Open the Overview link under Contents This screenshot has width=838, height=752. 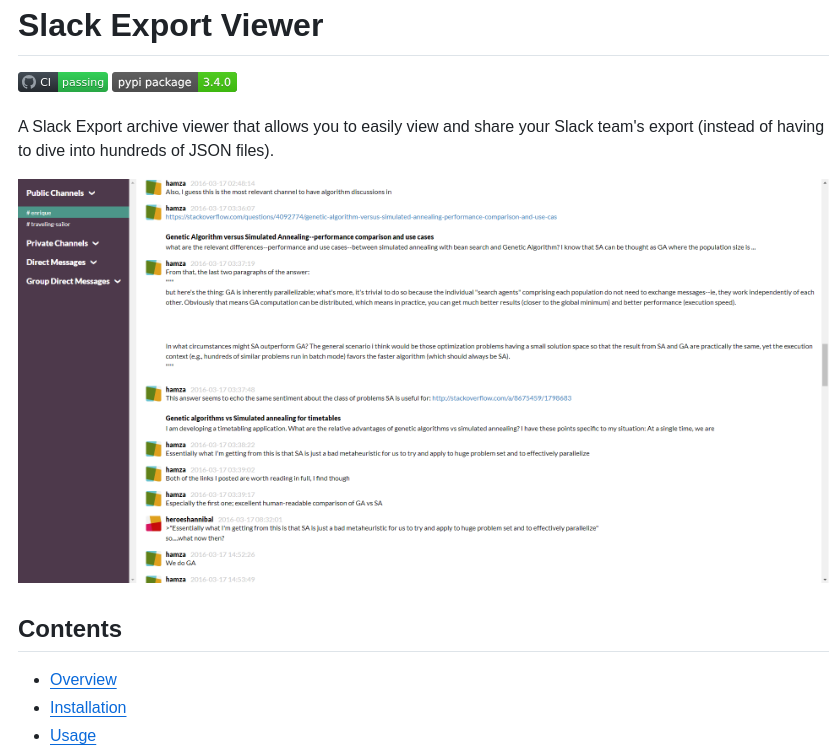coord(83,679)
